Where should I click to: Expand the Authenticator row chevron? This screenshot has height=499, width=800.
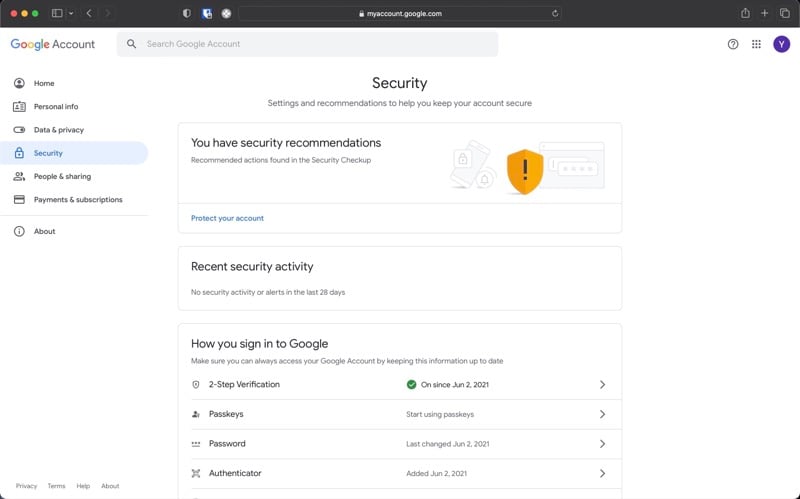(602, 473)
